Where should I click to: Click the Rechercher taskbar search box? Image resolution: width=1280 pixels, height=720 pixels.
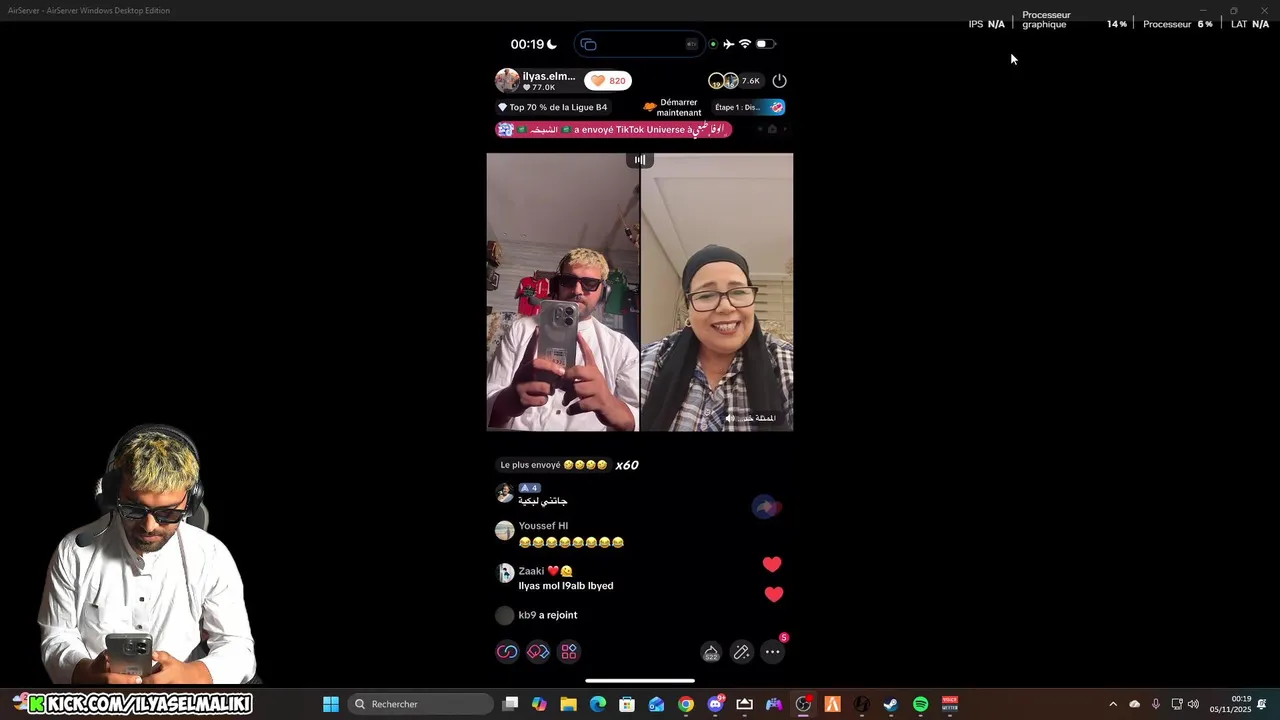[421, 704]
